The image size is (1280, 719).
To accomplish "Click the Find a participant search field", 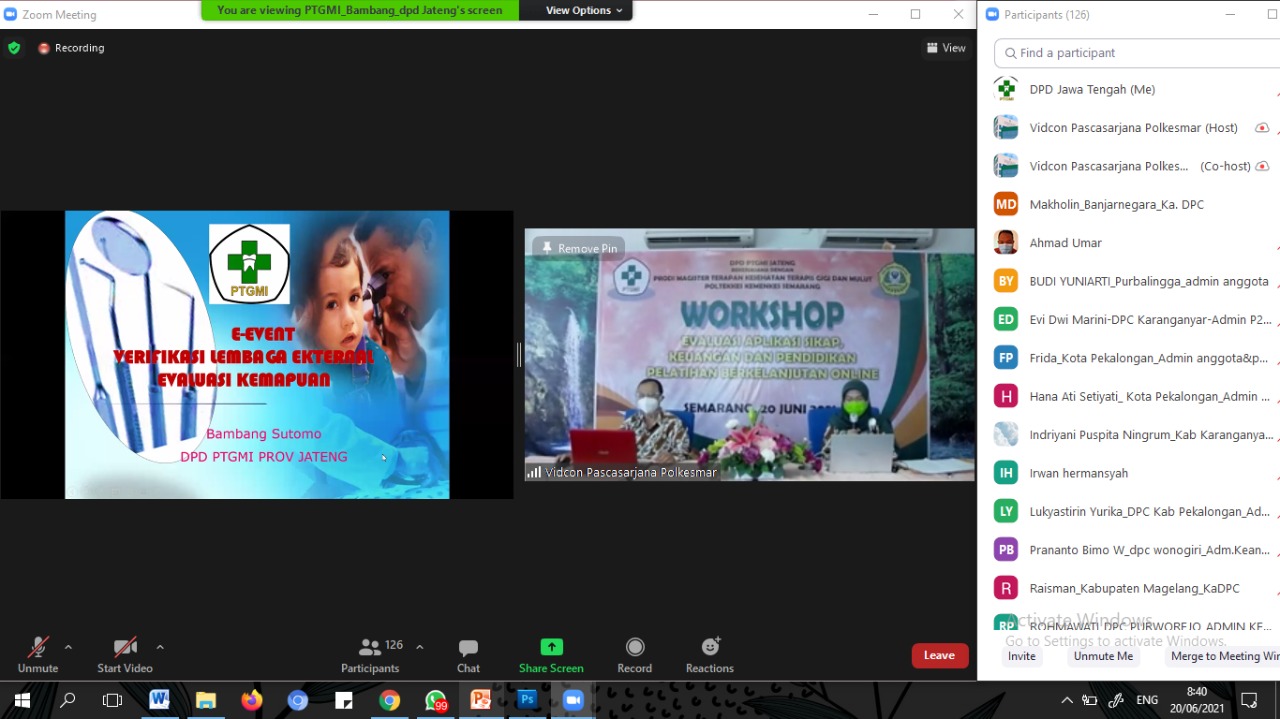I will coord(1138,53).
